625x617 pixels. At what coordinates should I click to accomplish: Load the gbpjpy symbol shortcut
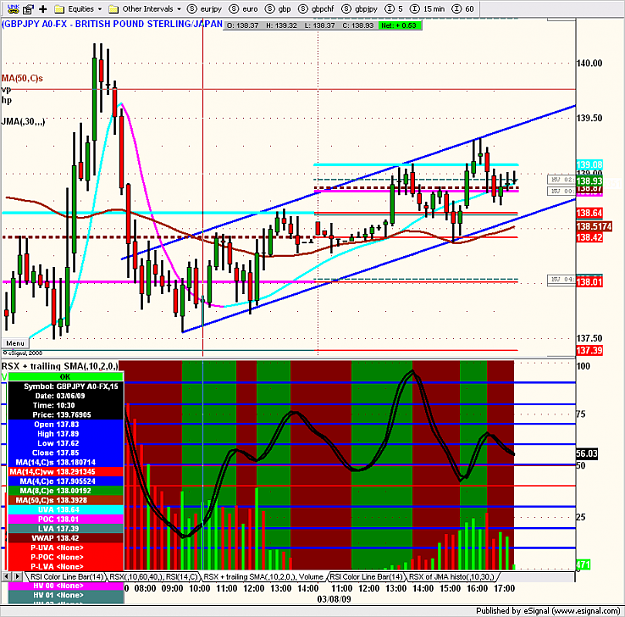(x=359, y=9)
